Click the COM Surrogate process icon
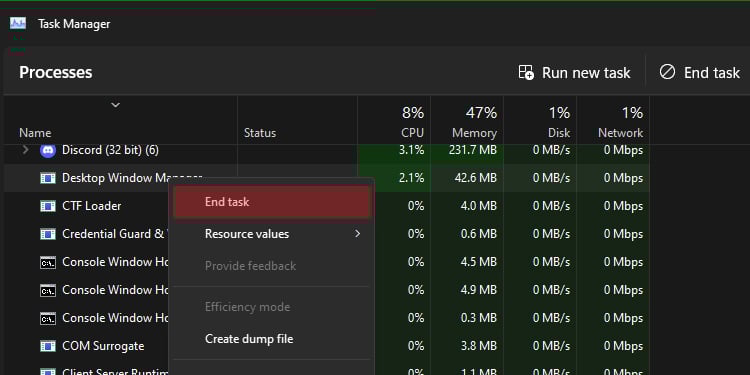 [47, 346]
